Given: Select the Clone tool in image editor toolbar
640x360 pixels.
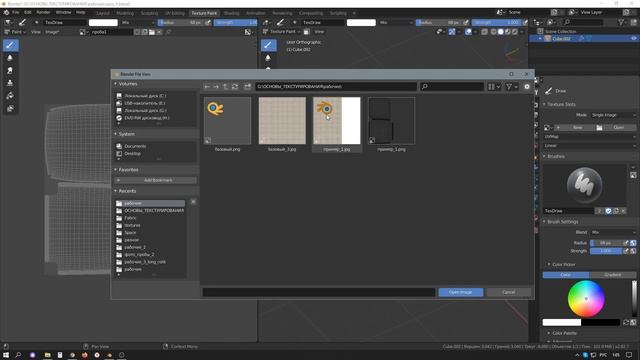Looking at the screenshot, I should pyautogui.click(x=10, y=83).
